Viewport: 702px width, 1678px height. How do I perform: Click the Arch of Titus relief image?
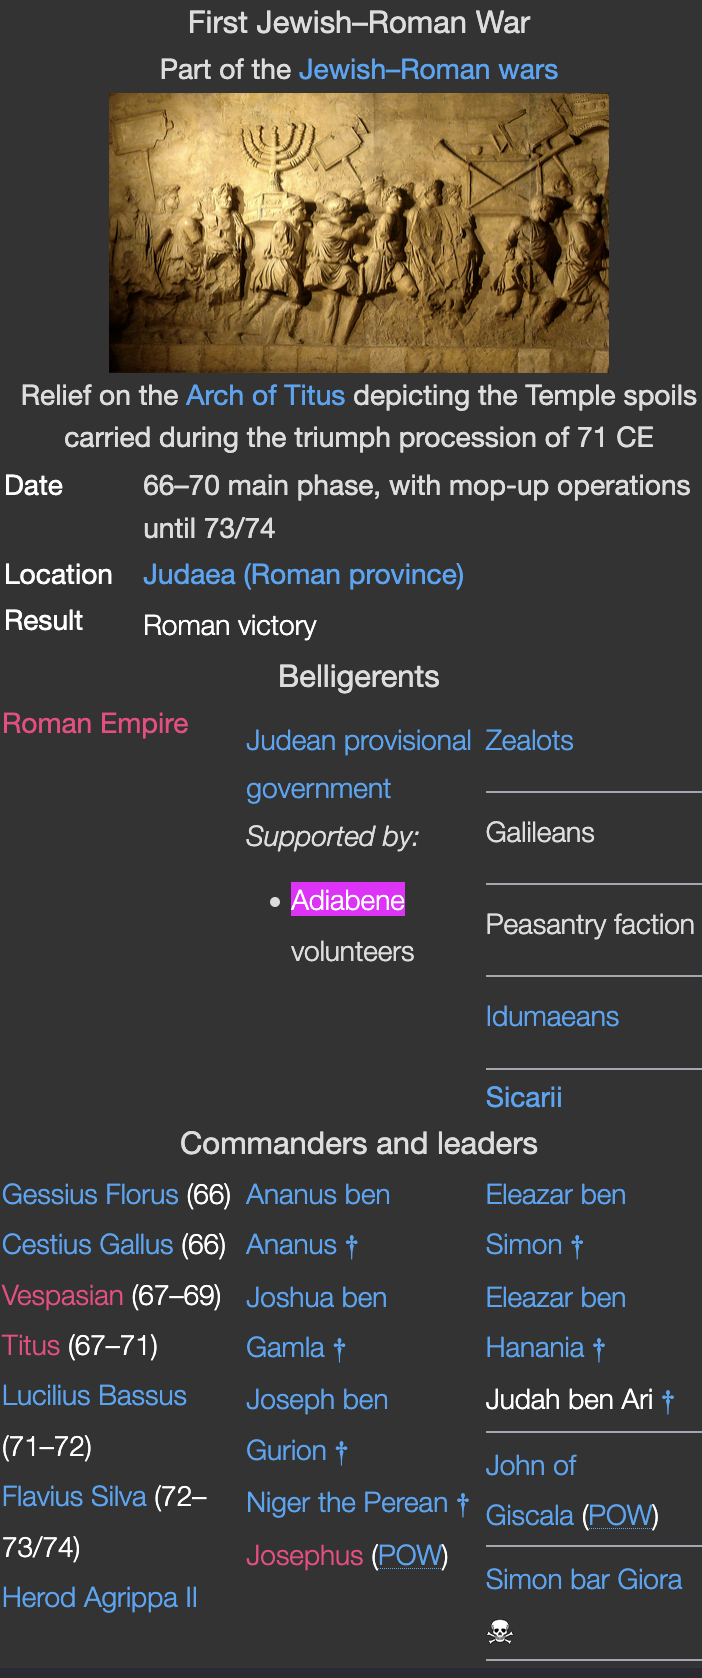[x=358, y=232]
